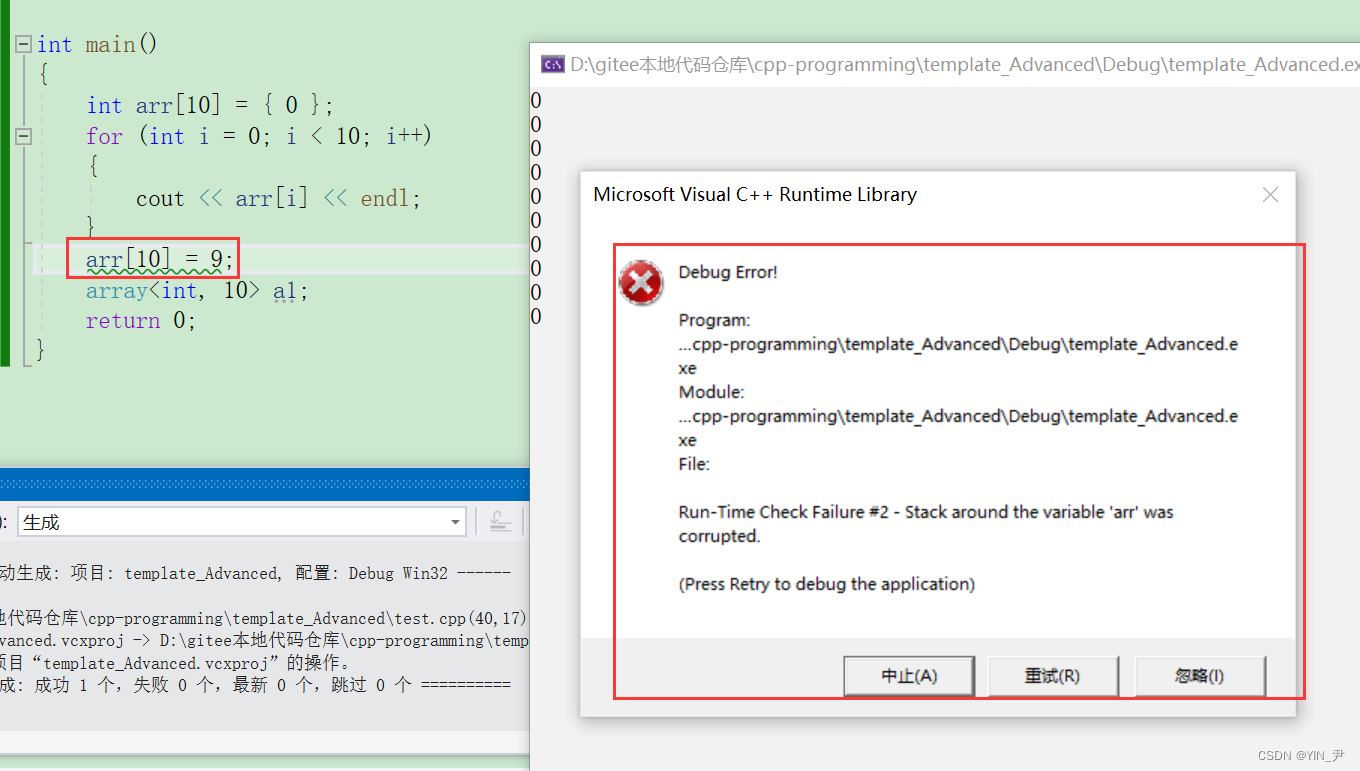Click the 'Debug Error!' heading in the dialog
1360x771 pixels.
tap(728, 272)
